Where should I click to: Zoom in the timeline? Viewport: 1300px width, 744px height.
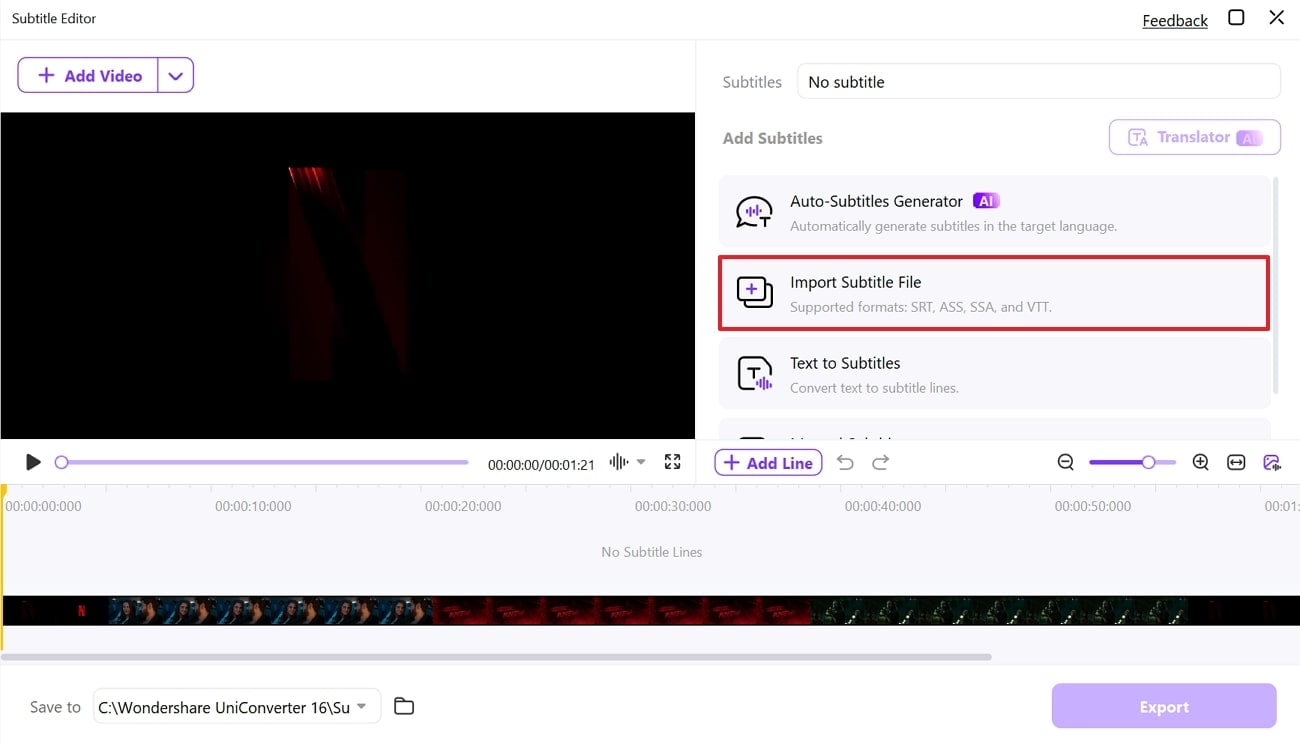click(1200, 462)
